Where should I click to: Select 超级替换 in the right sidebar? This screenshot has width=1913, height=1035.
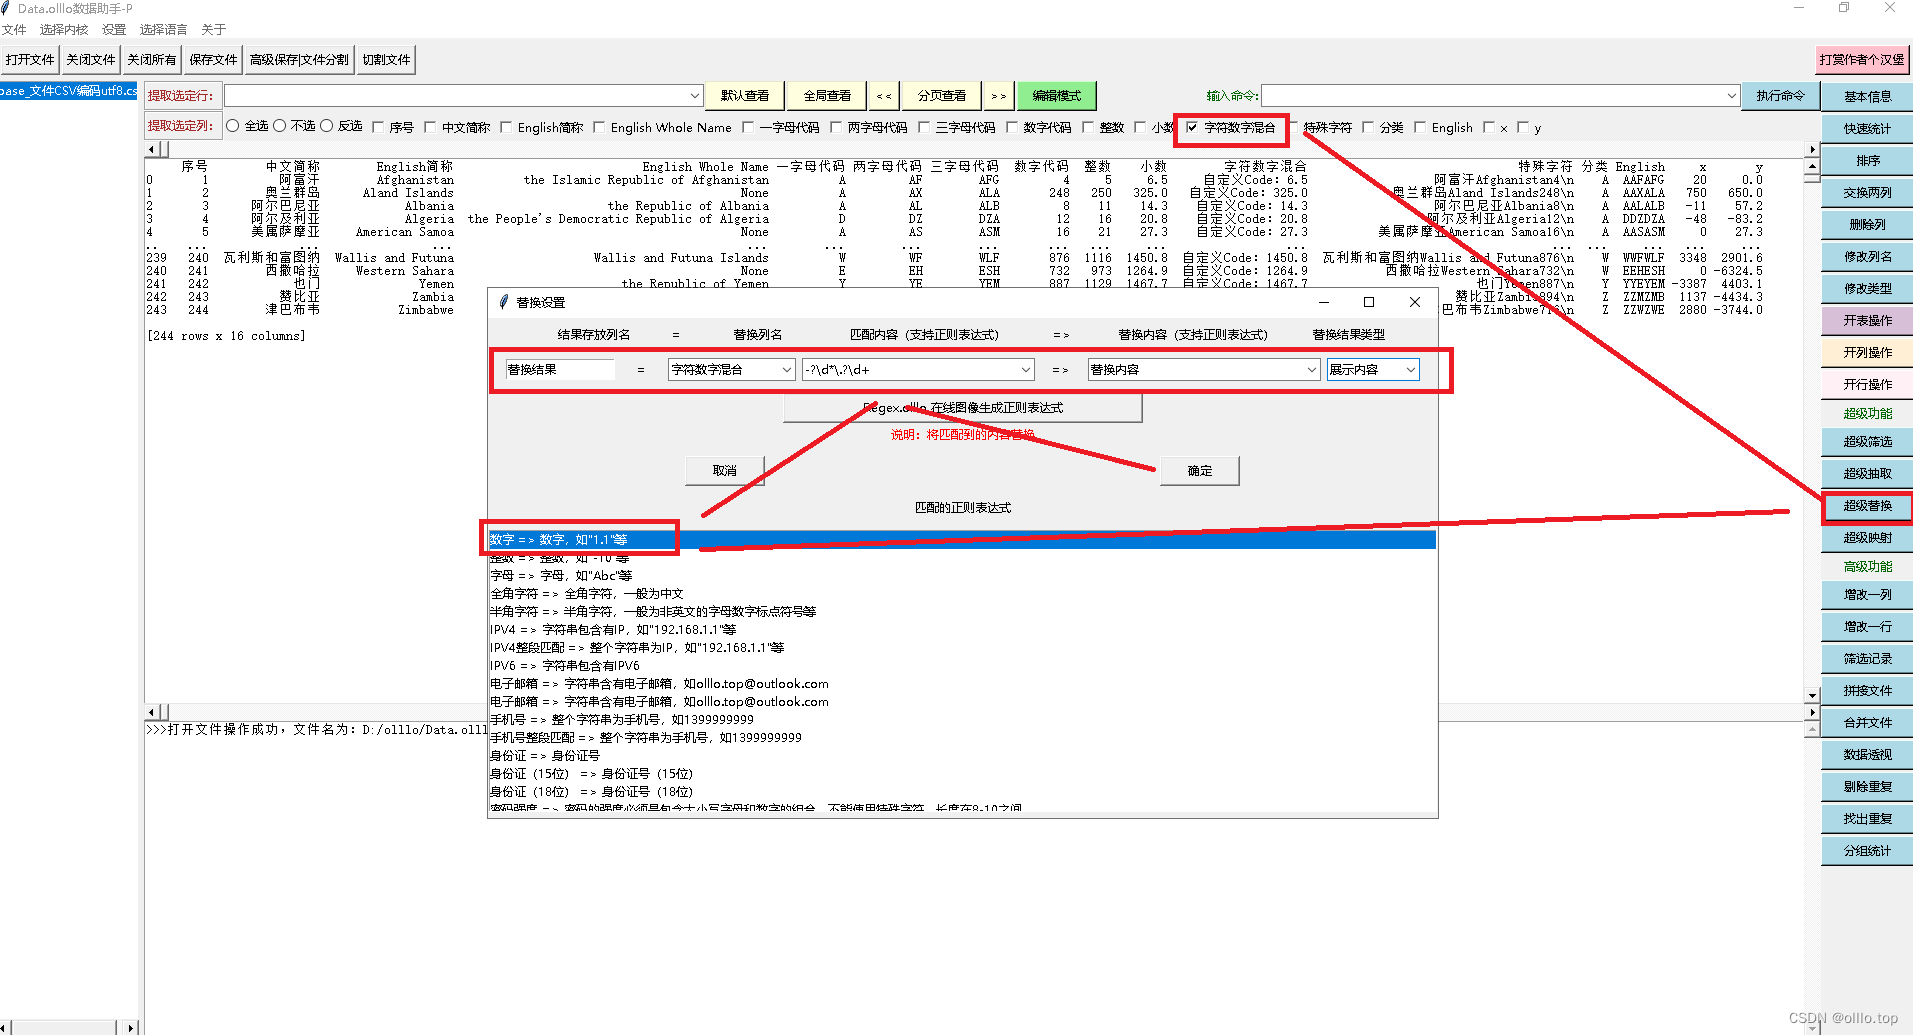click(x=1864, y=506)
